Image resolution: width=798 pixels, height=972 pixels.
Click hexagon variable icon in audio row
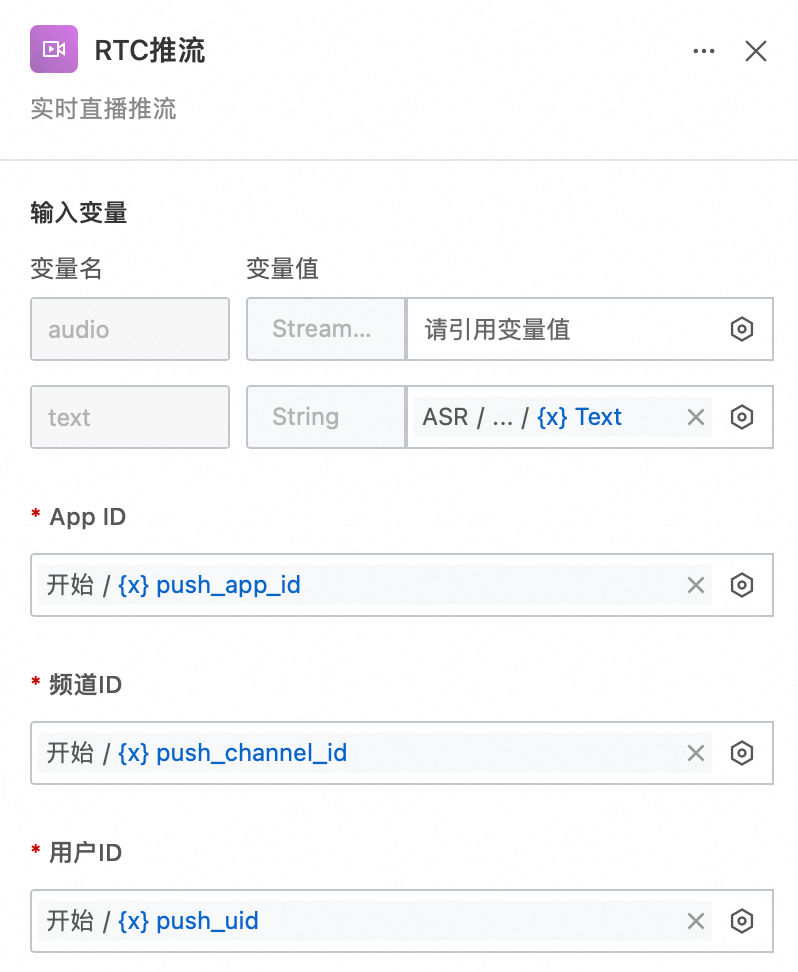click(x=741, y=329)
